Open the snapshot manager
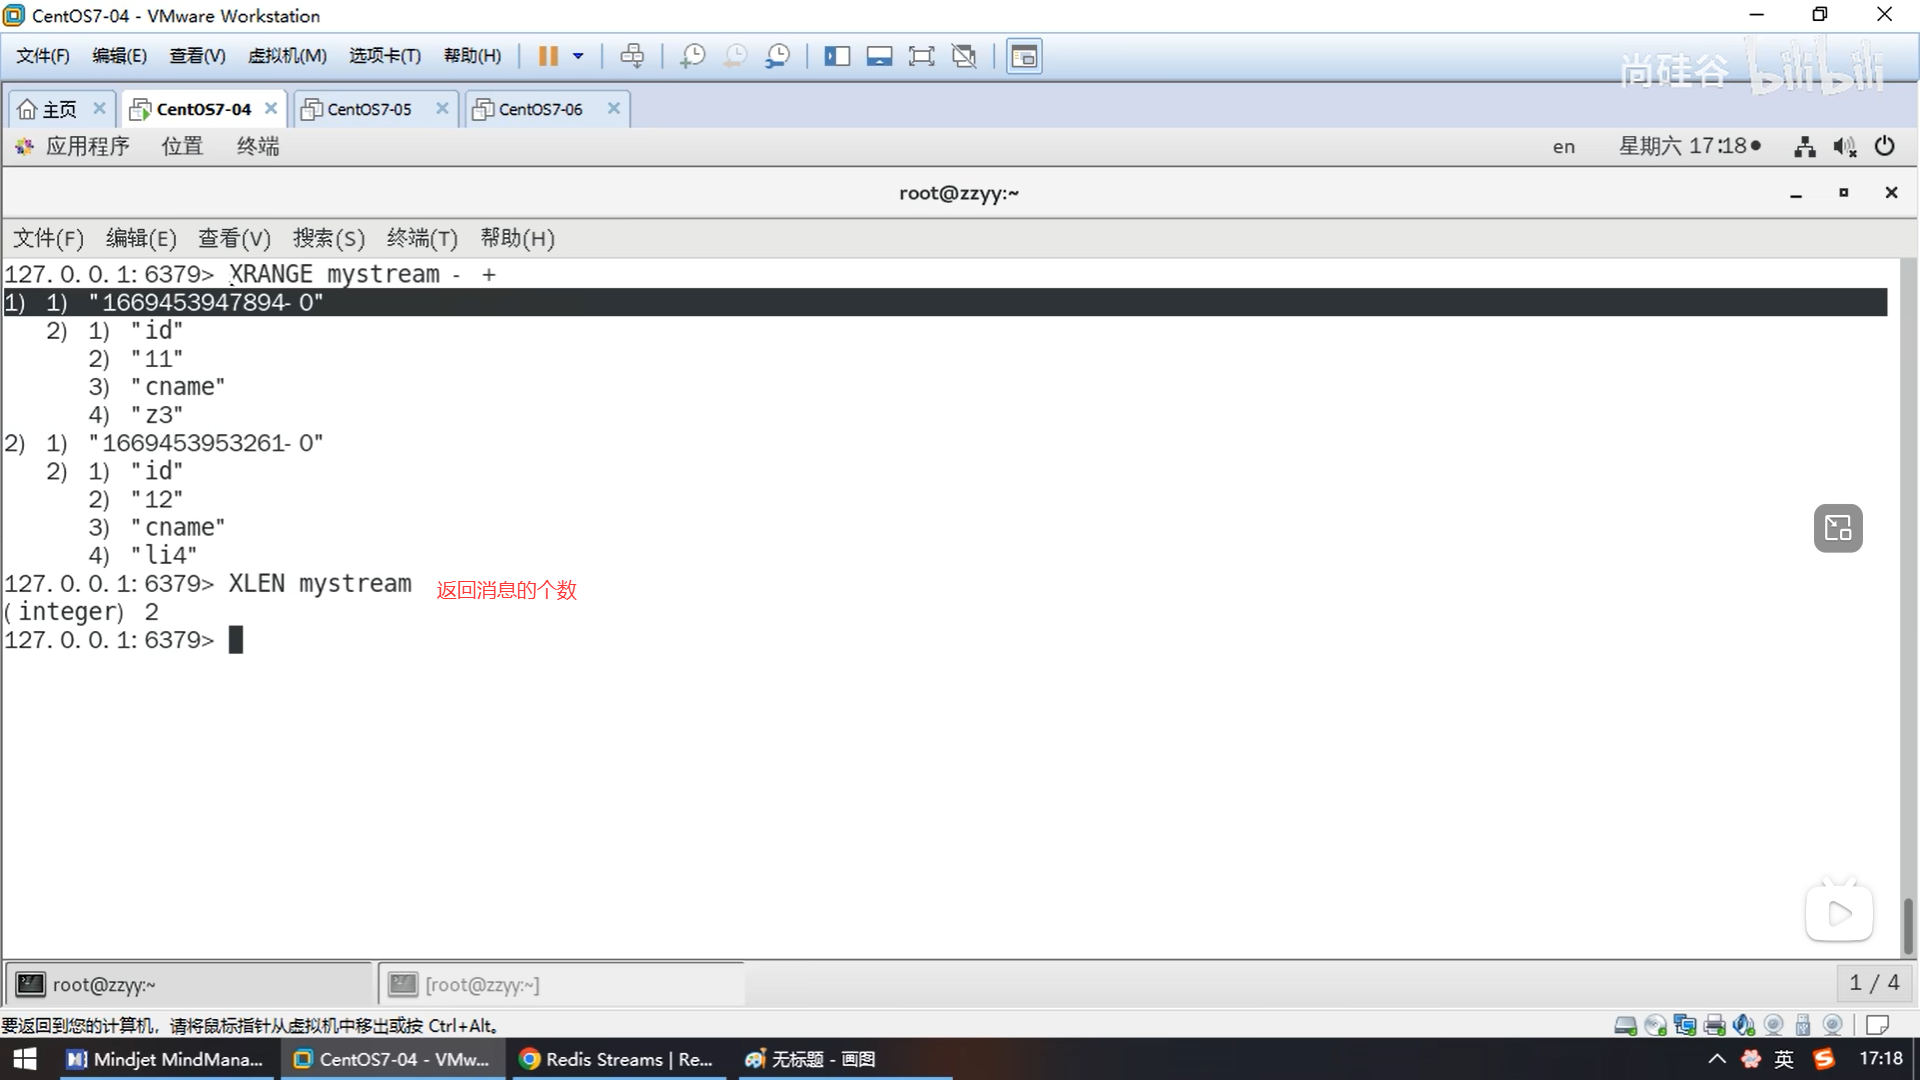 point(778,56)
